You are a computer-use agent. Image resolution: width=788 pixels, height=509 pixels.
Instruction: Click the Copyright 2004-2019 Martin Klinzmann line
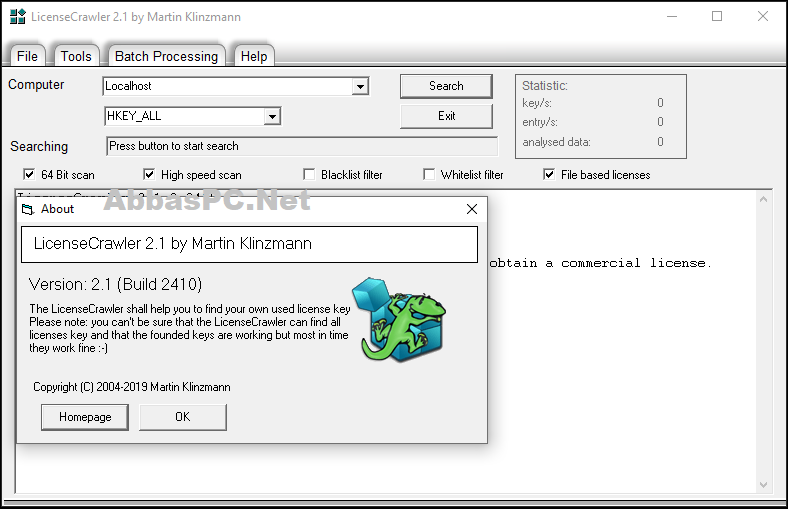coord(132,387)
